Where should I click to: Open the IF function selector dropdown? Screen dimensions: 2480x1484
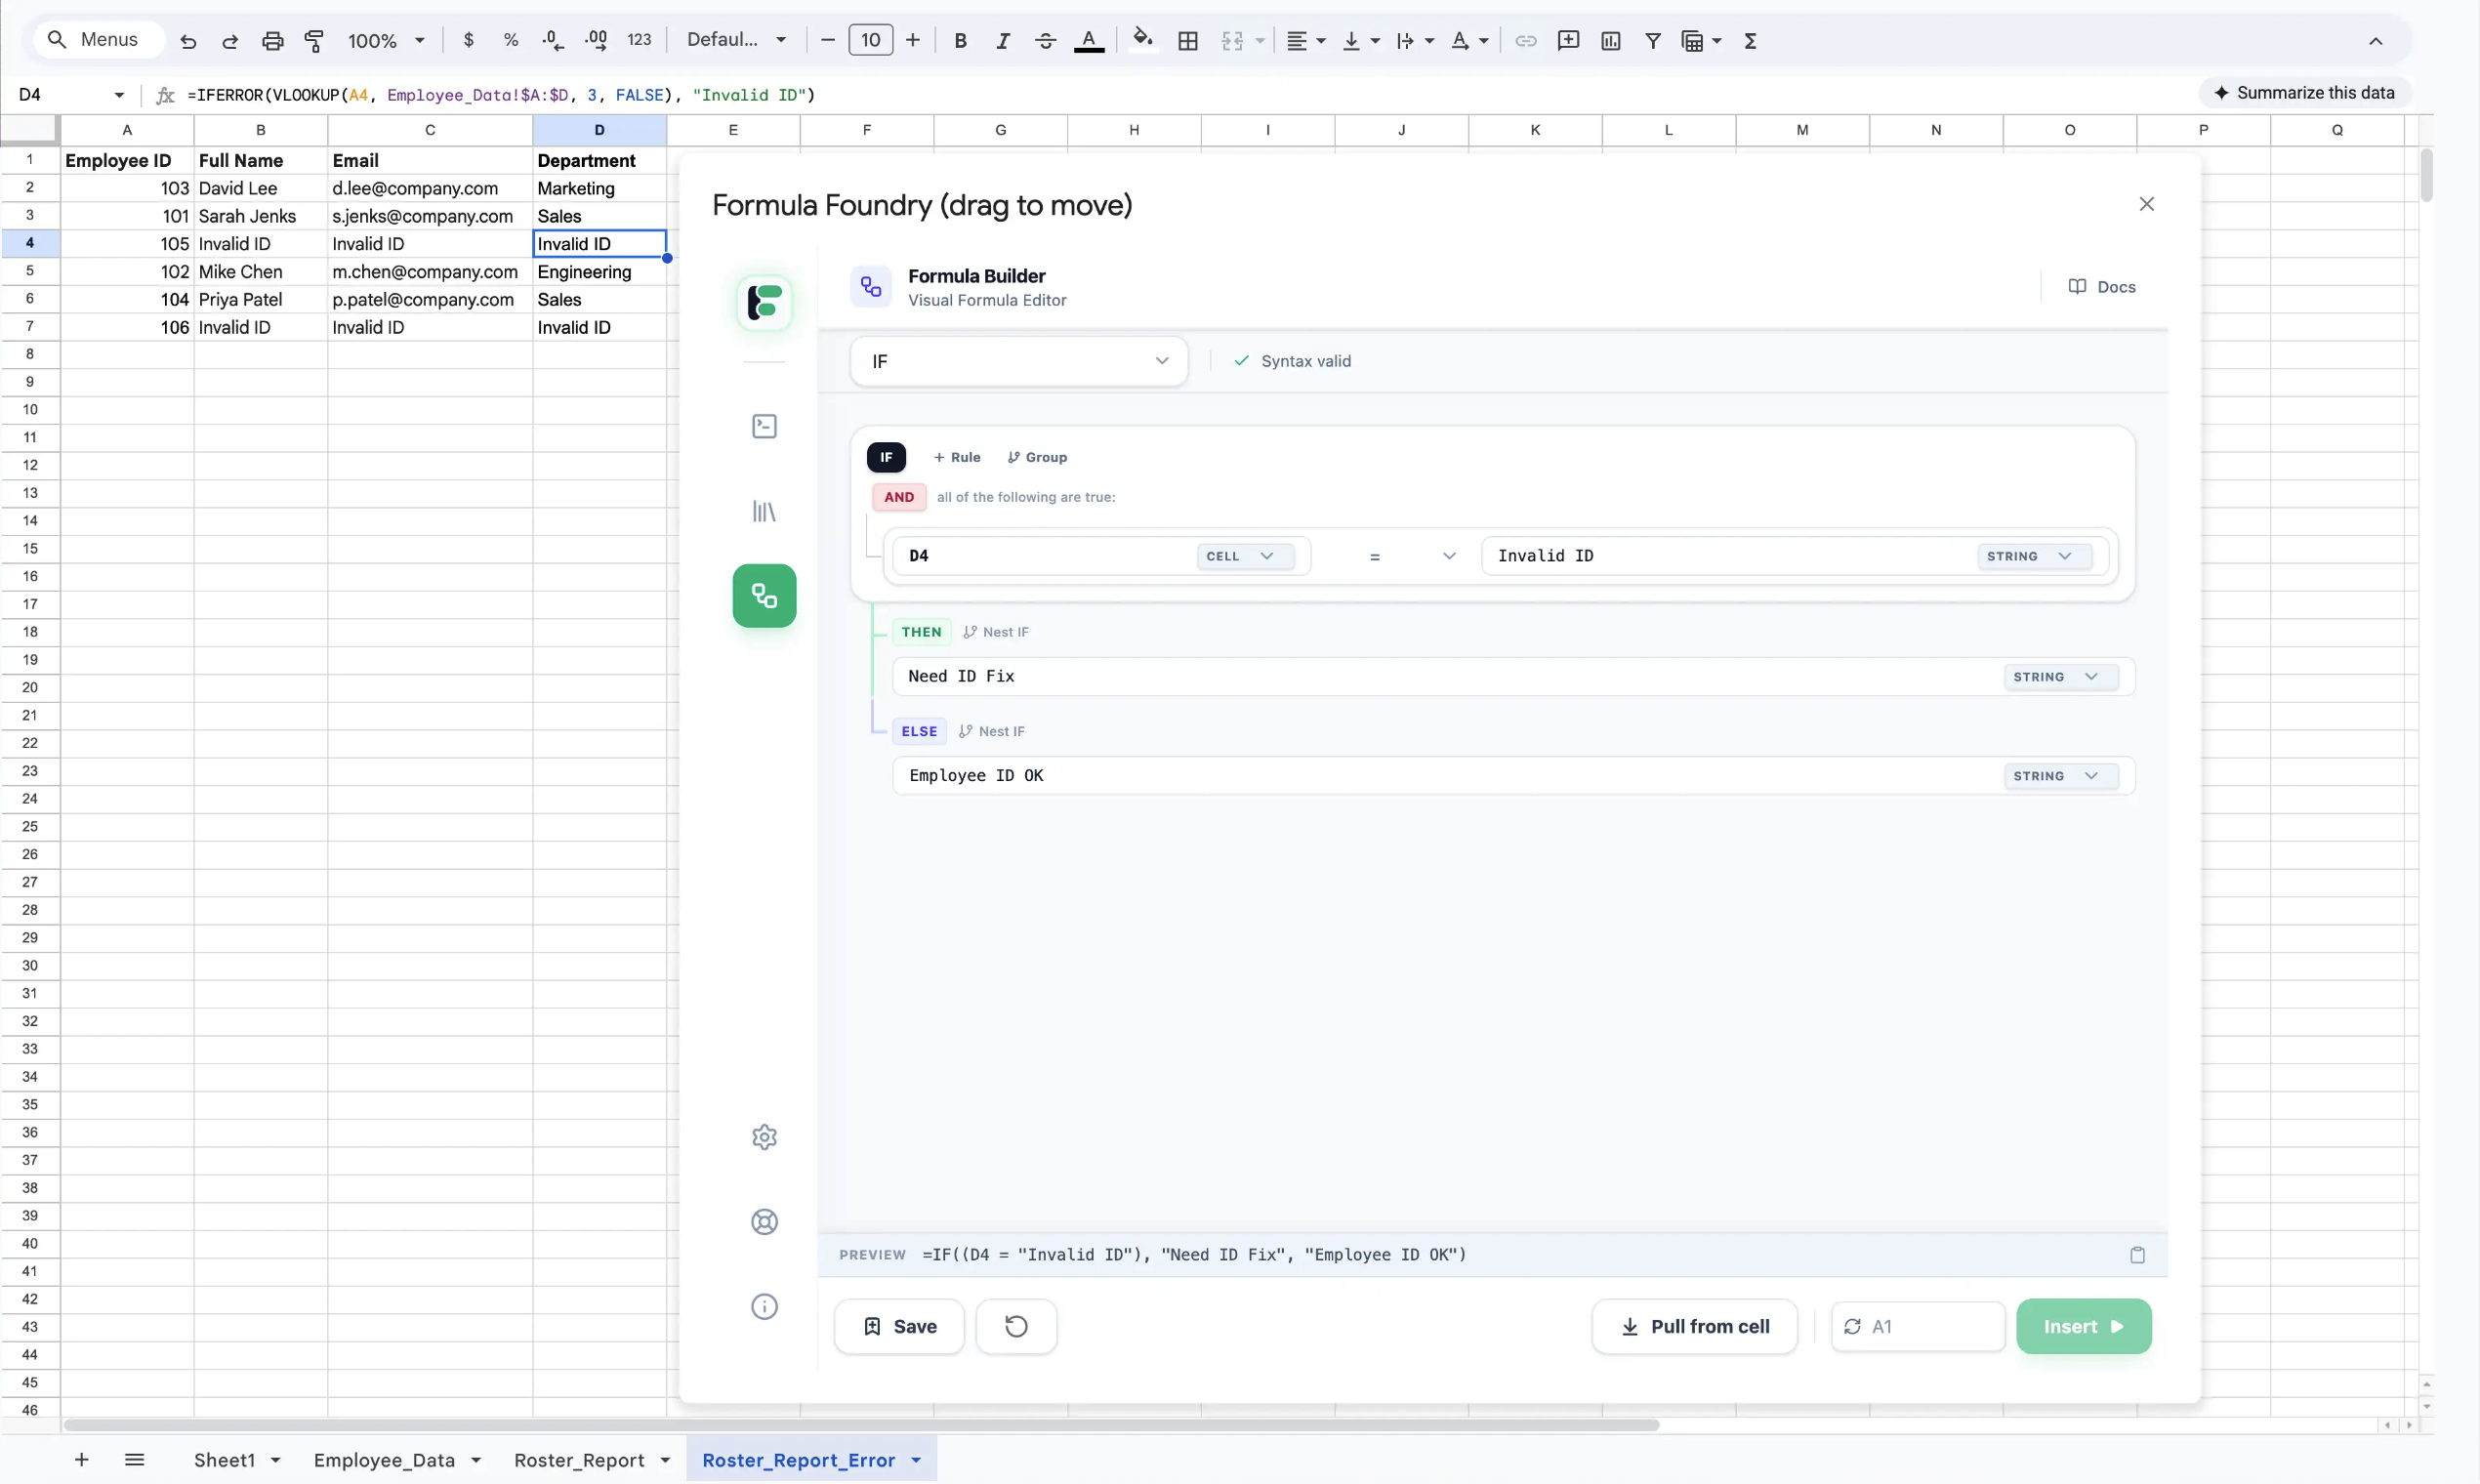[1017, 361]
